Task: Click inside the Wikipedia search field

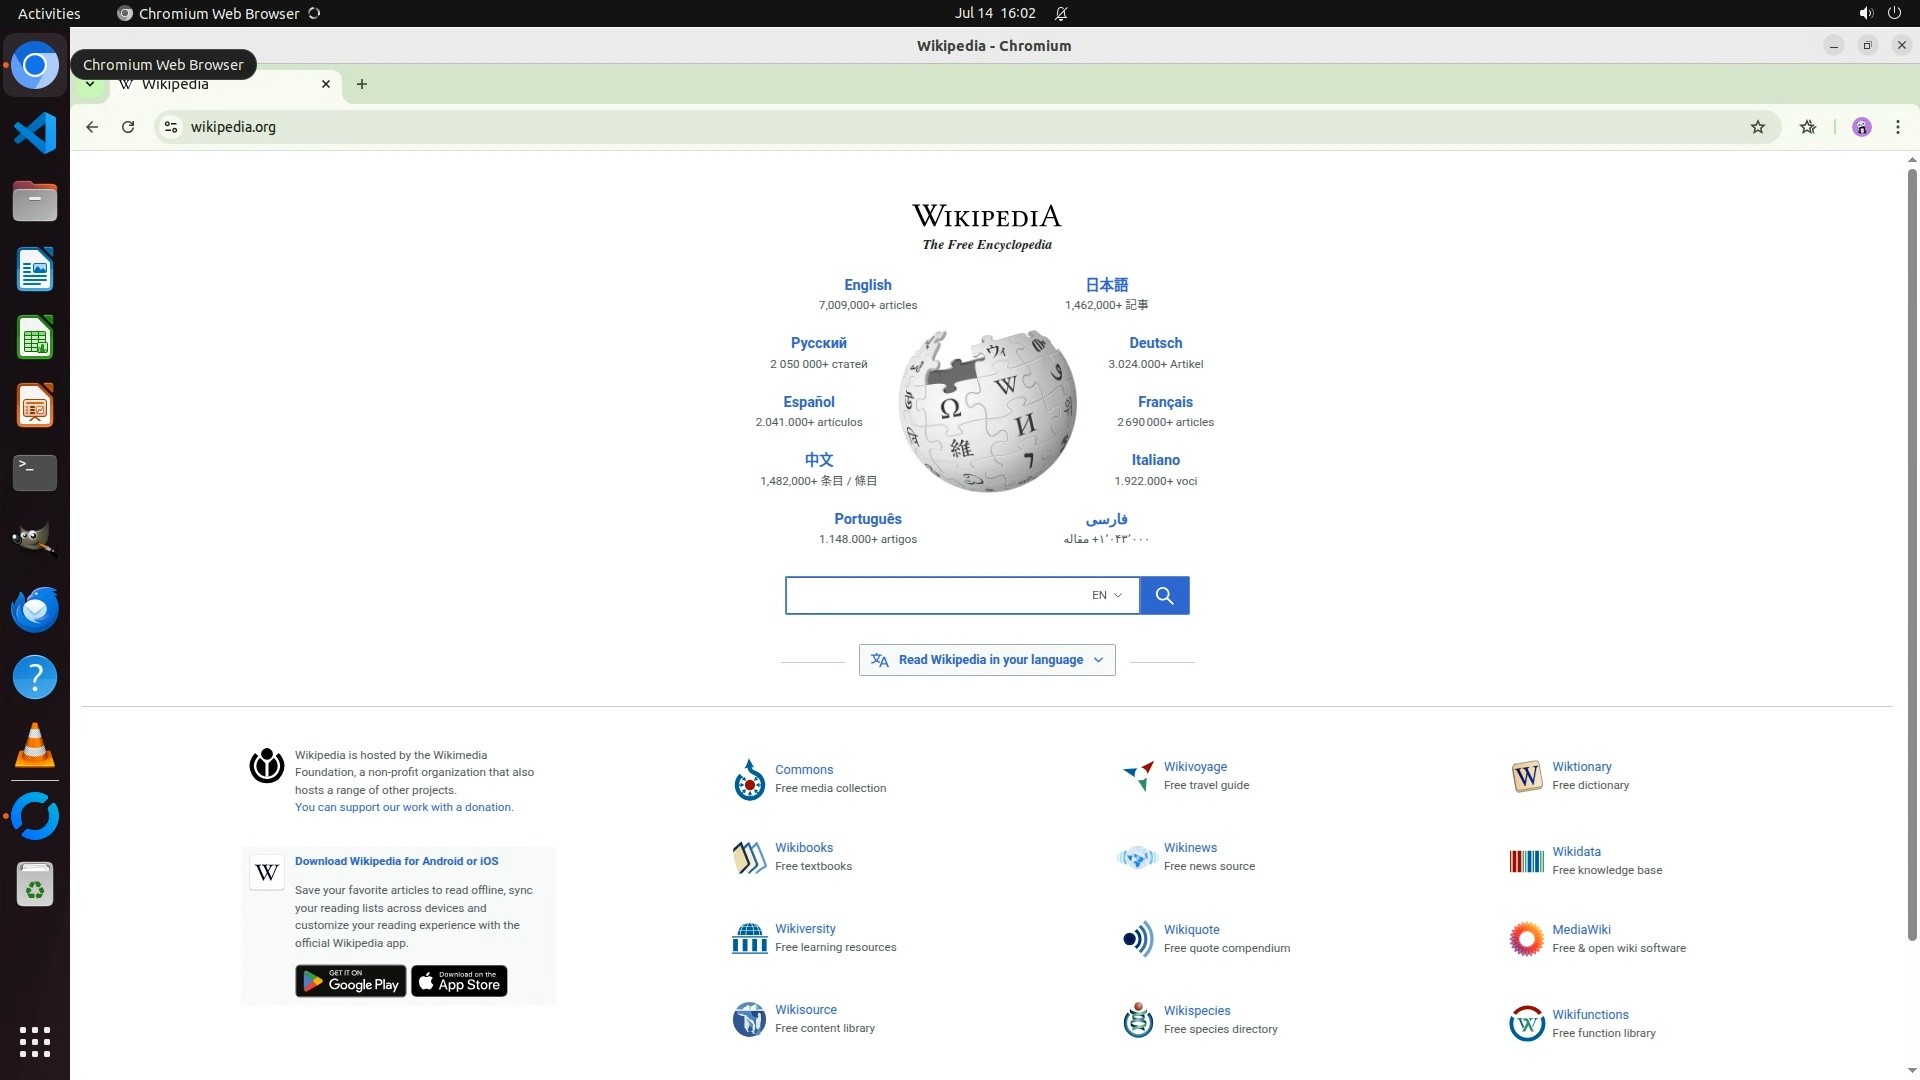Action: (935, 596)
